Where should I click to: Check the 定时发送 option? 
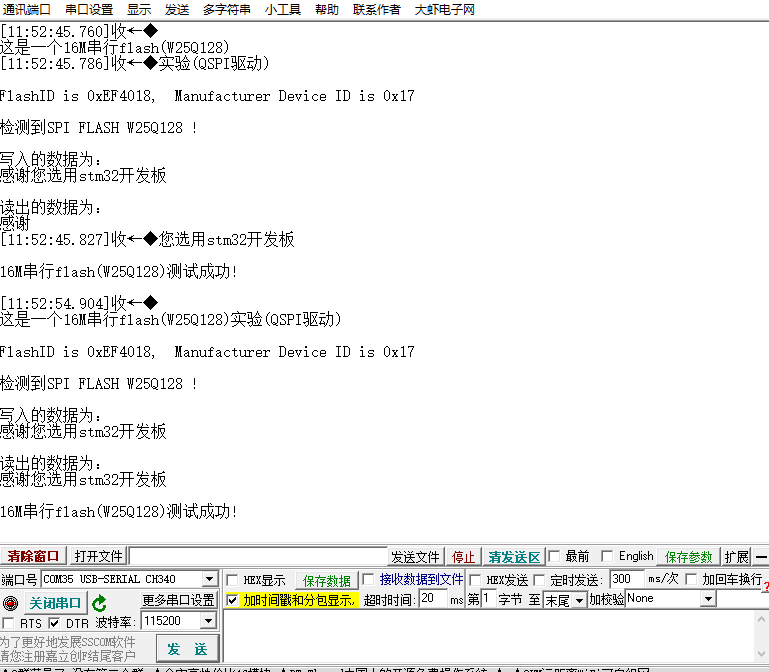(540, 580)
